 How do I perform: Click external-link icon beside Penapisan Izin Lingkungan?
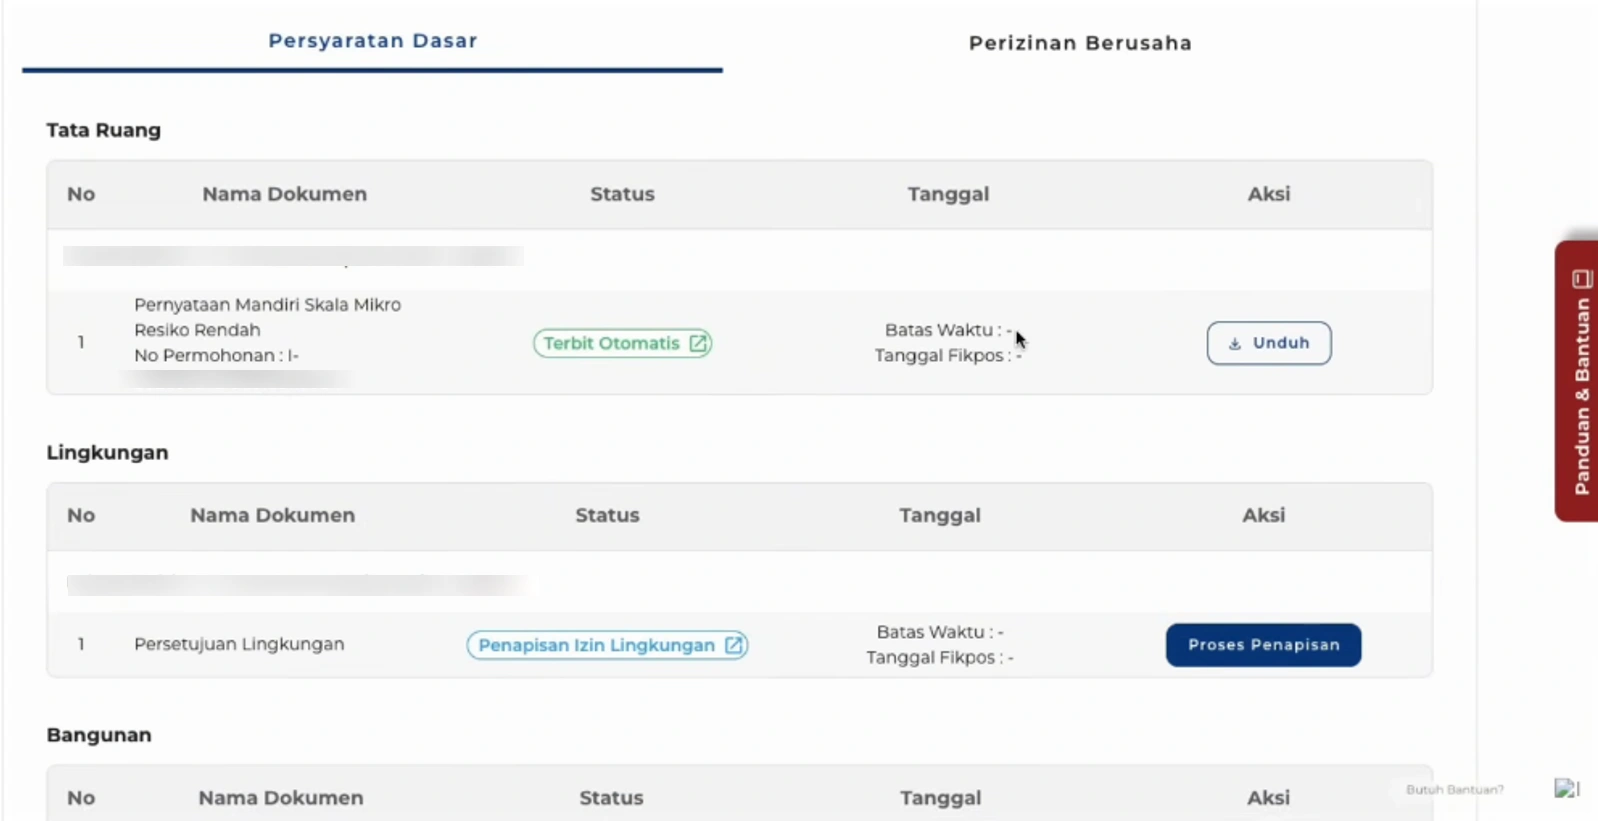point(733,645)
